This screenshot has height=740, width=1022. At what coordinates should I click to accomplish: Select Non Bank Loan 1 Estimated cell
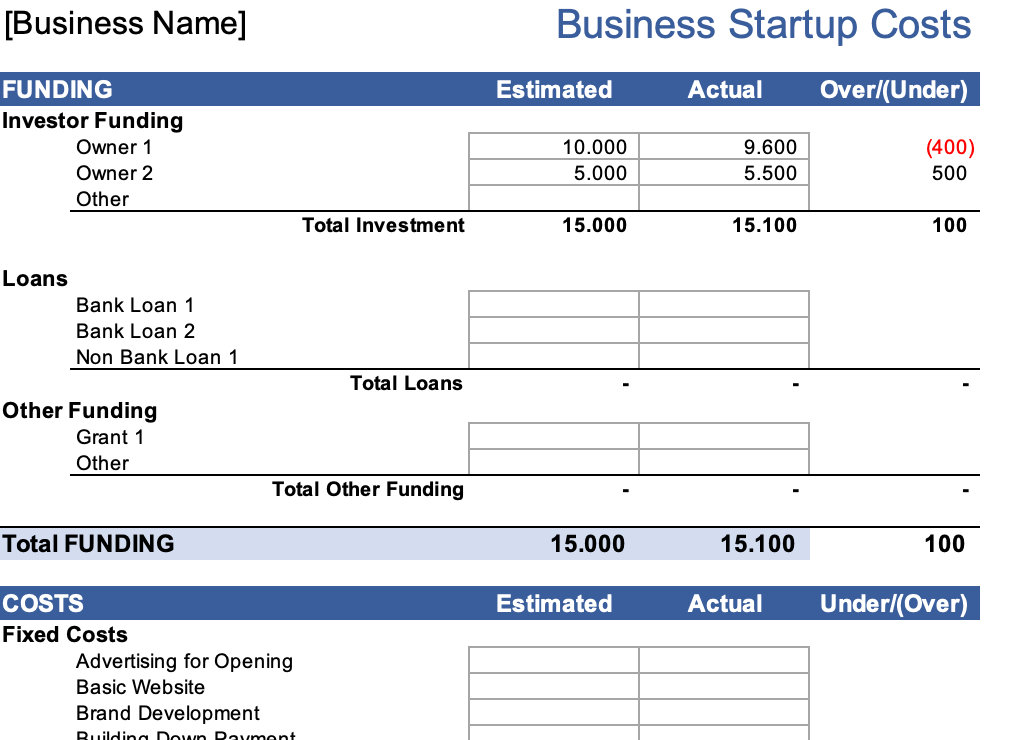[x=553, y=357]
